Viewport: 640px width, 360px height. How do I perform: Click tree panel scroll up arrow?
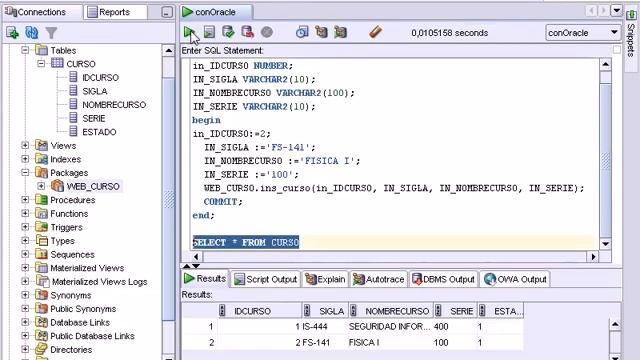169,51
